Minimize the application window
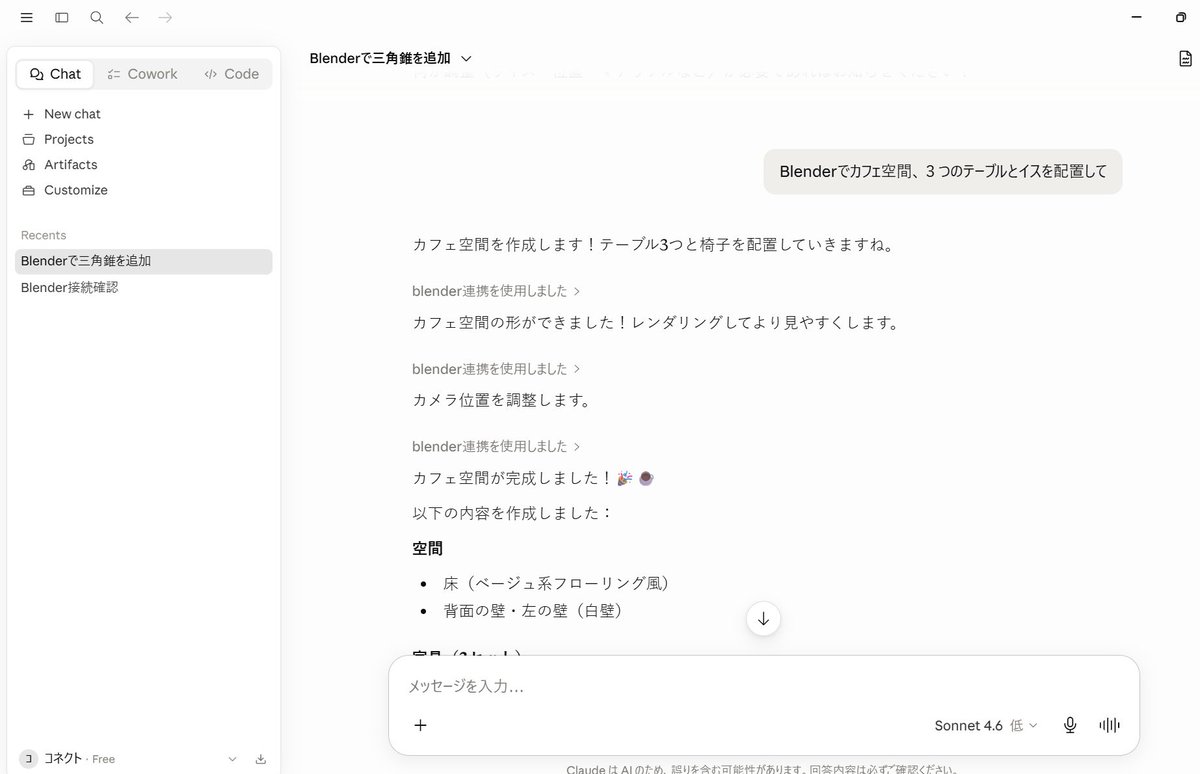 point(1137,18)
